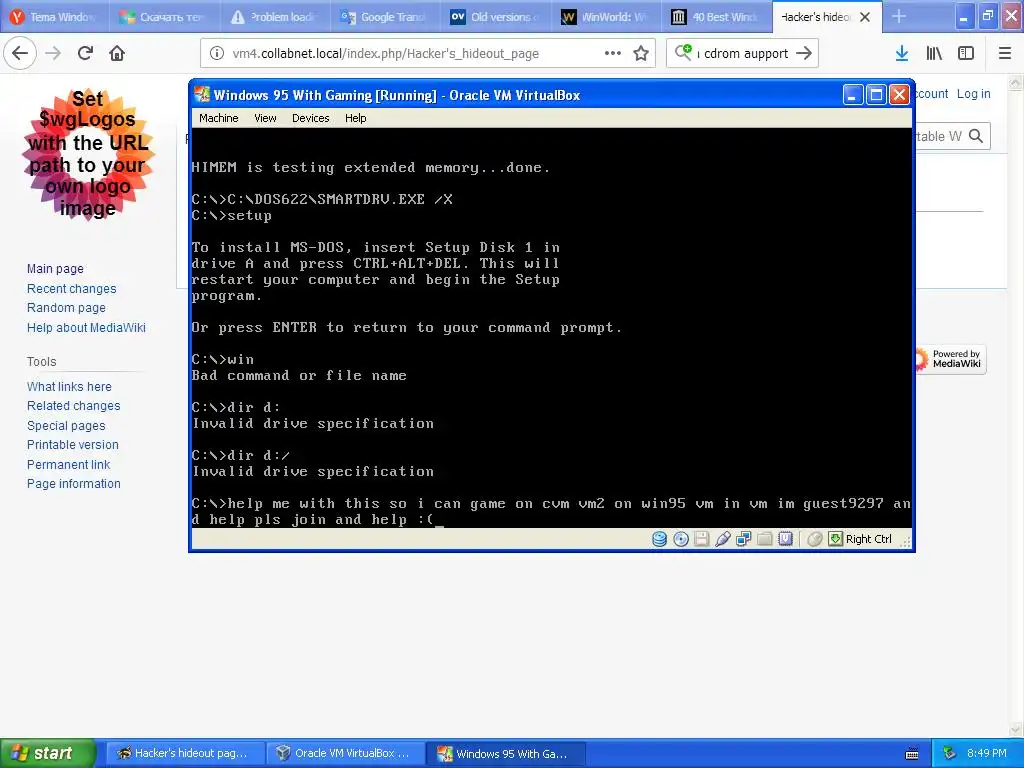Image resolution: width=1024 pixels, height=768 pixels.
Task: Click the Powered by MediaWiki badge
Action: (x=950, y=359)
